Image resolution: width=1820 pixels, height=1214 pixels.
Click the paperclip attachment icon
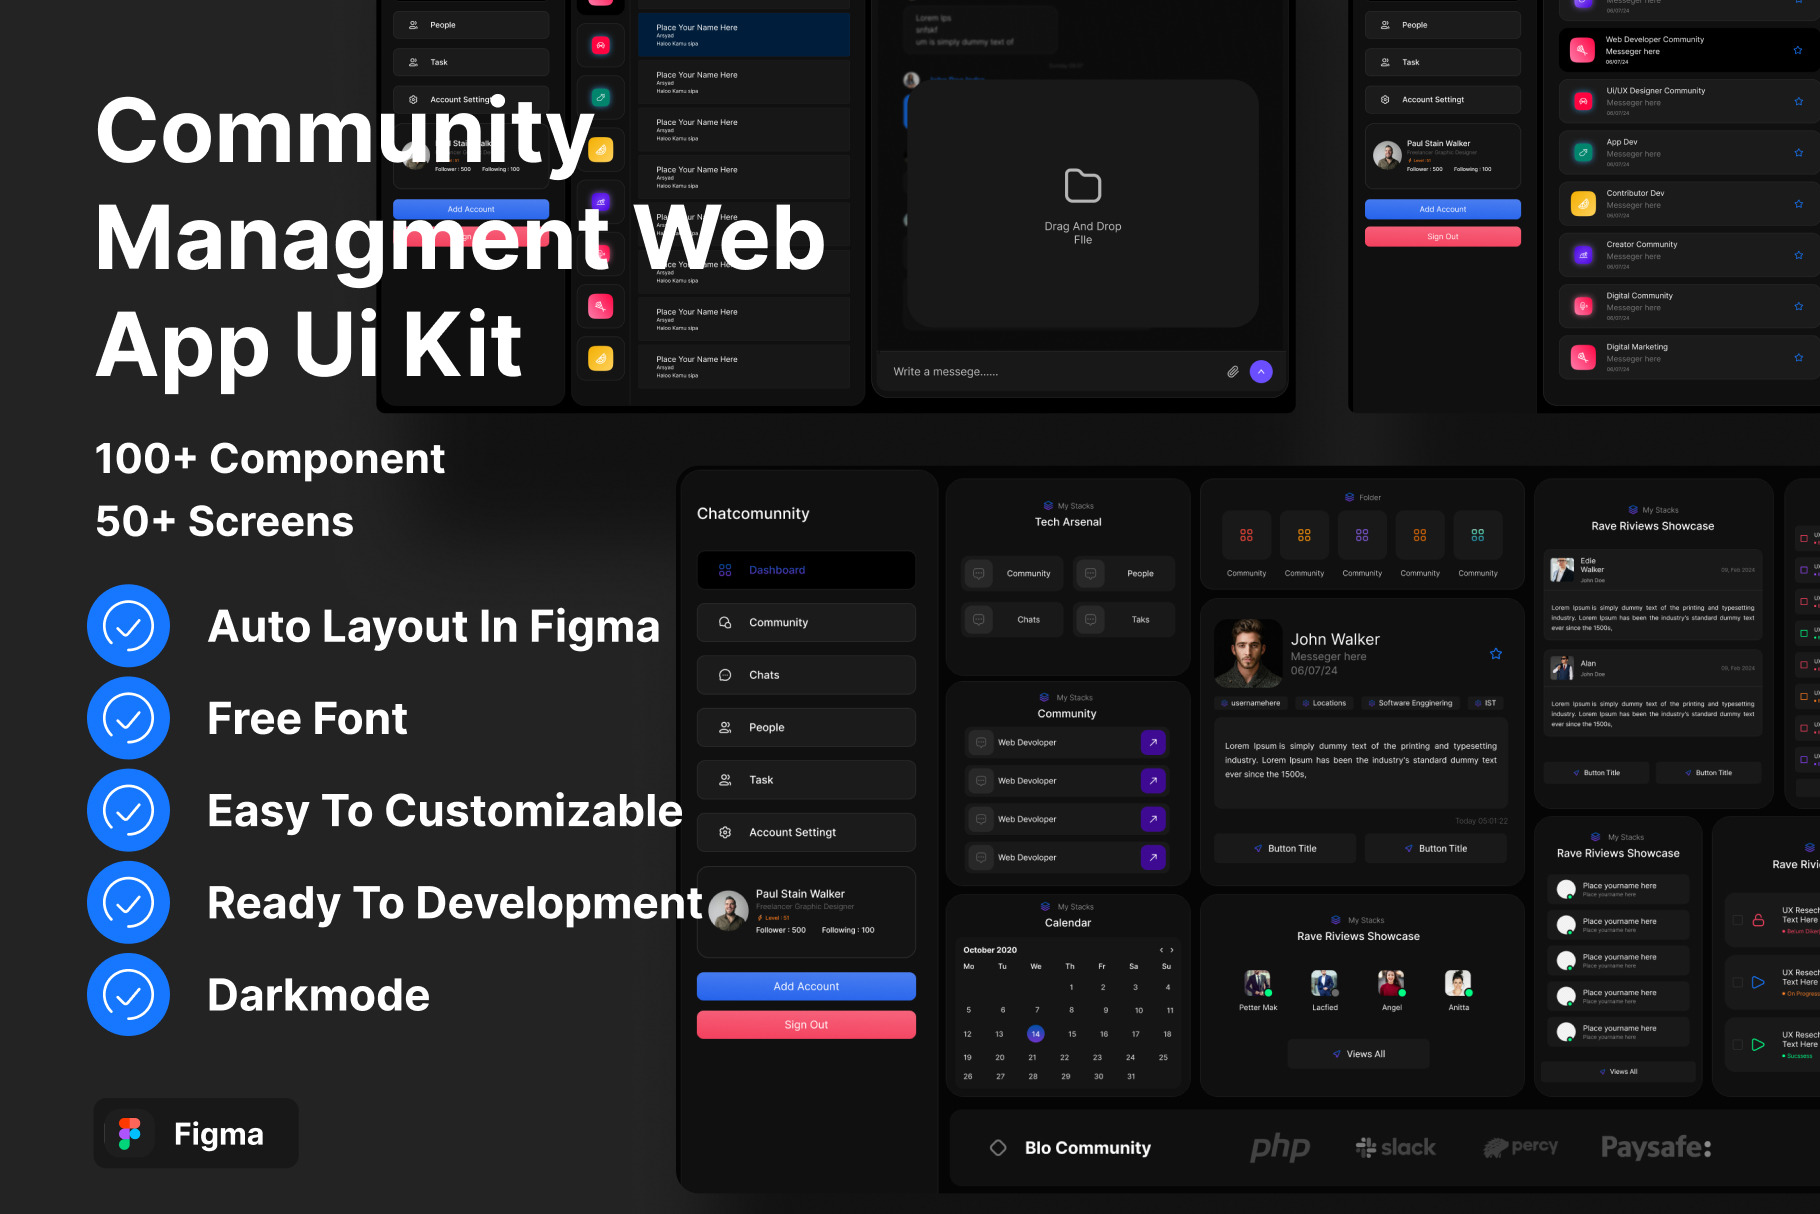[1232, 372]
